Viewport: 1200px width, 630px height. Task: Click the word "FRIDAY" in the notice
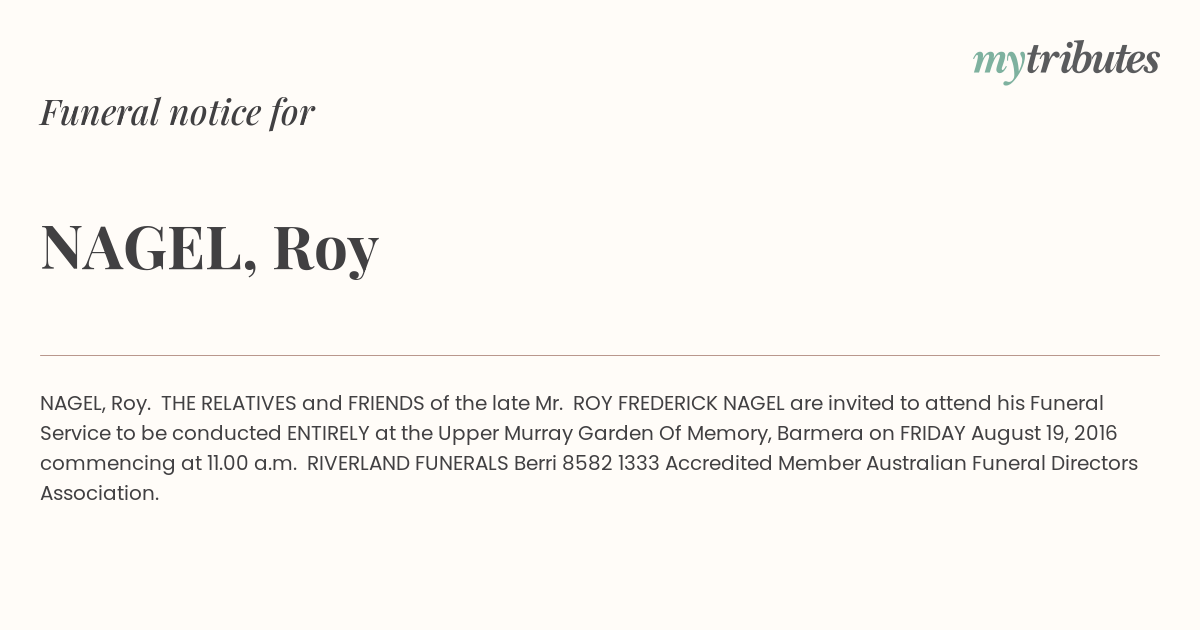pyautogui.click(x=932, y=433)
